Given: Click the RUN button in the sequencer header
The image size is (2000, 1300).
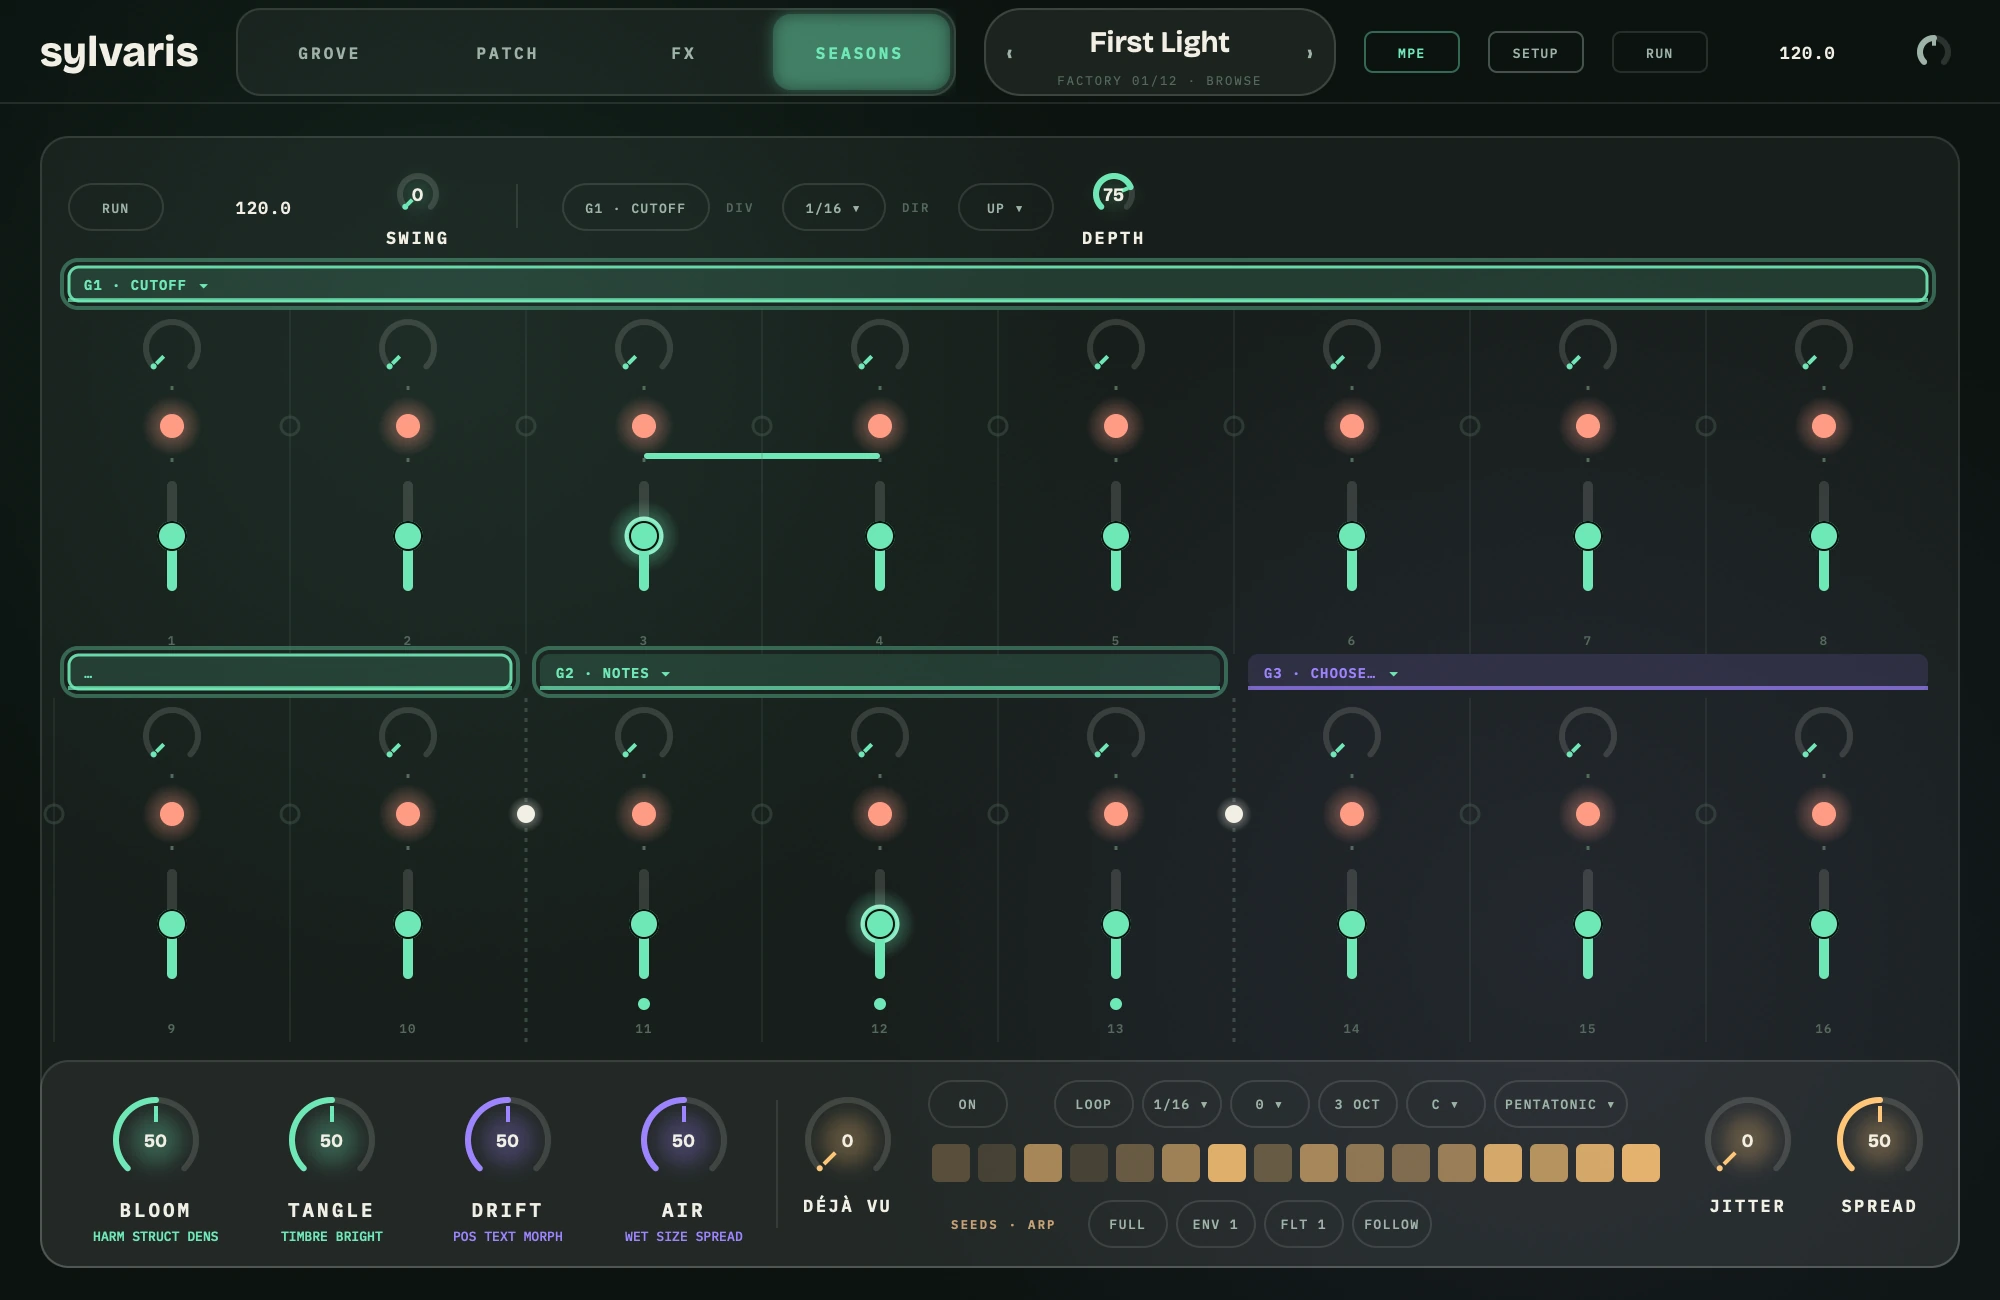Looking at the screenshot, I should pyautogui.click(x=115, y=208).
